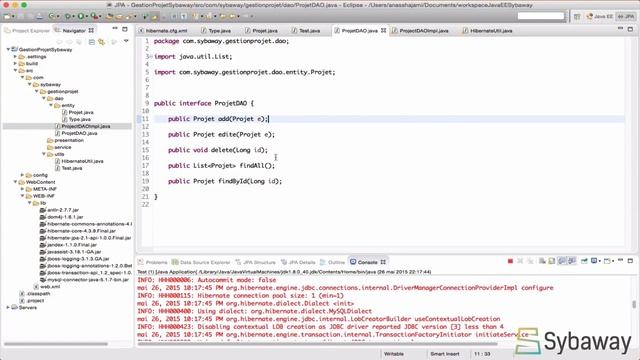Viewport: 640px width, 360px height.
Task: Open the Open Console dropdown arrow
Action: (613, 261)
